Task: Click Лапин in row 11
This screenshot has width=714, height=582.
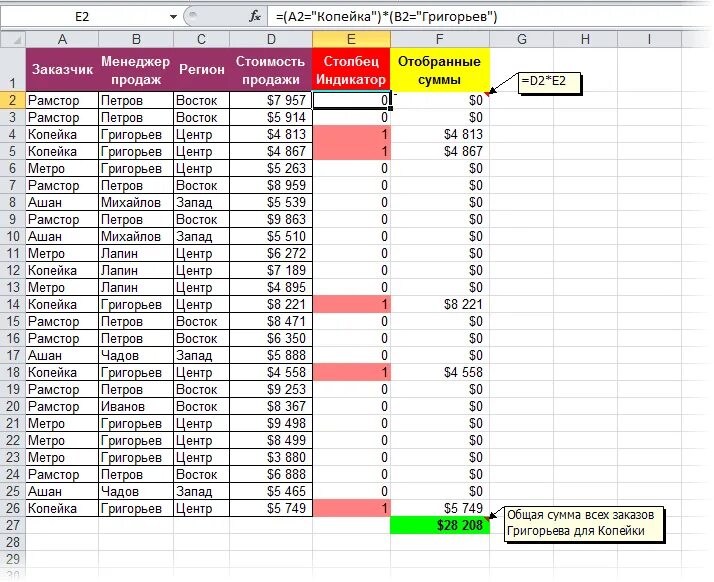Action: click(x=136, y=253)
